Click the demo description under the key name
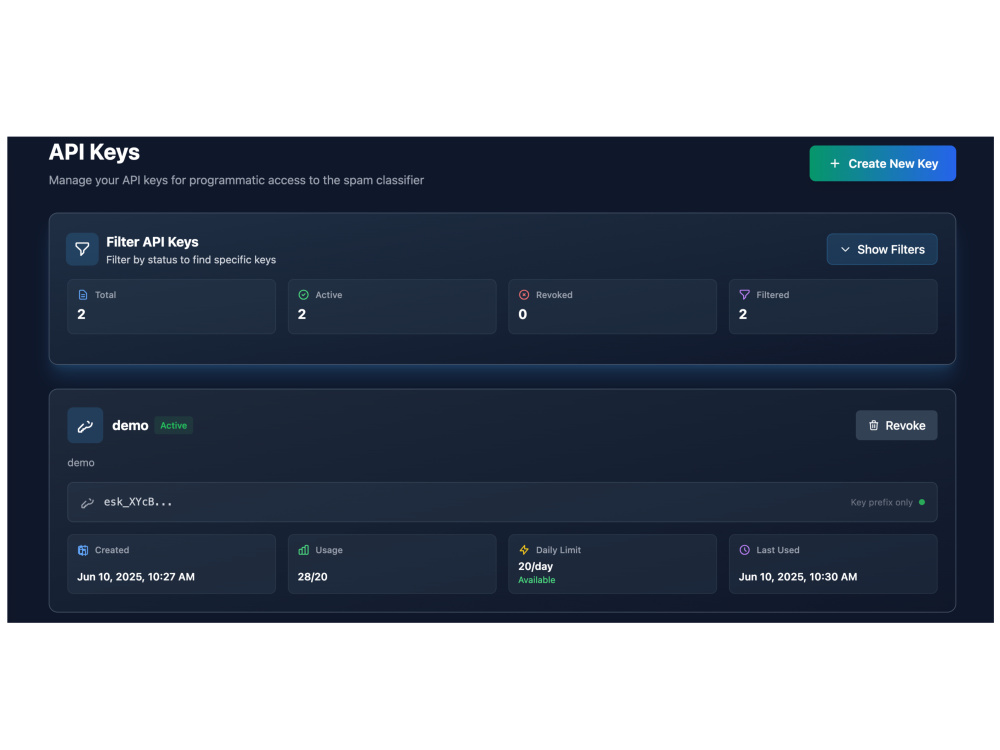The image size is (1000, 750). (x=81, y=462)
